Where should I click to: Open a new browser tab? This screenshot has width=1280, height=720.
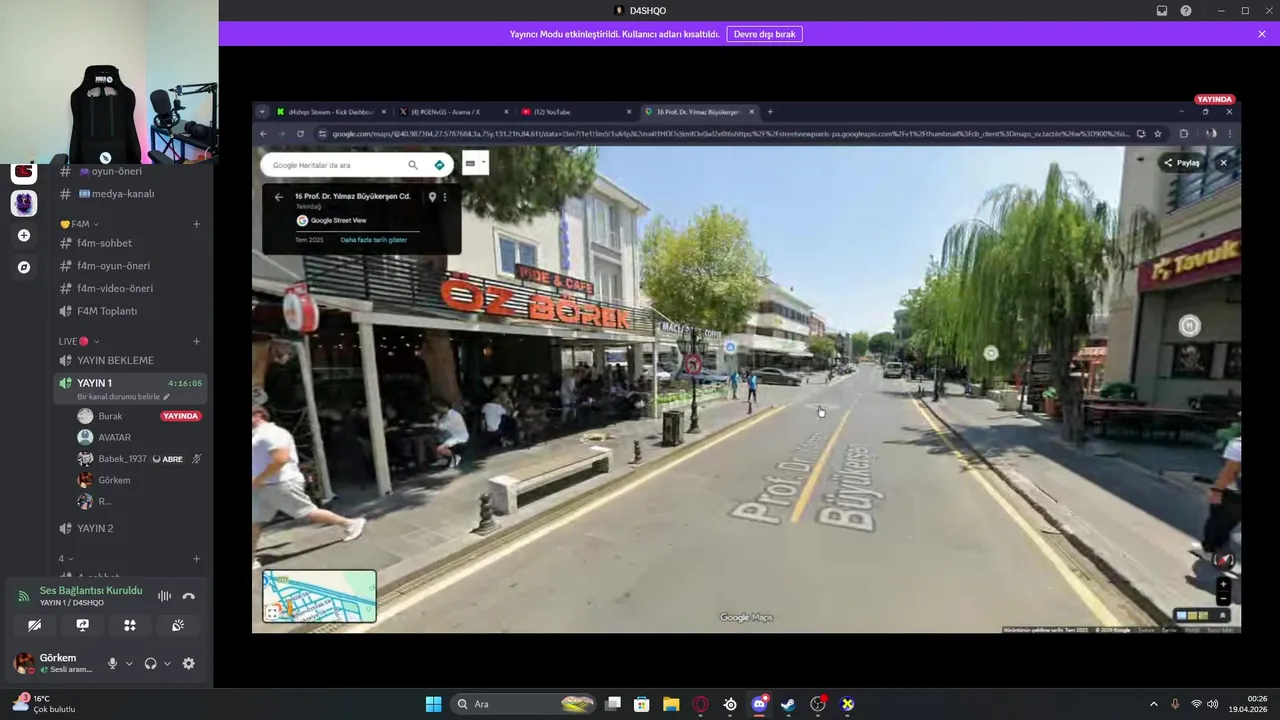pyautogui.click(x=770, y=112)
